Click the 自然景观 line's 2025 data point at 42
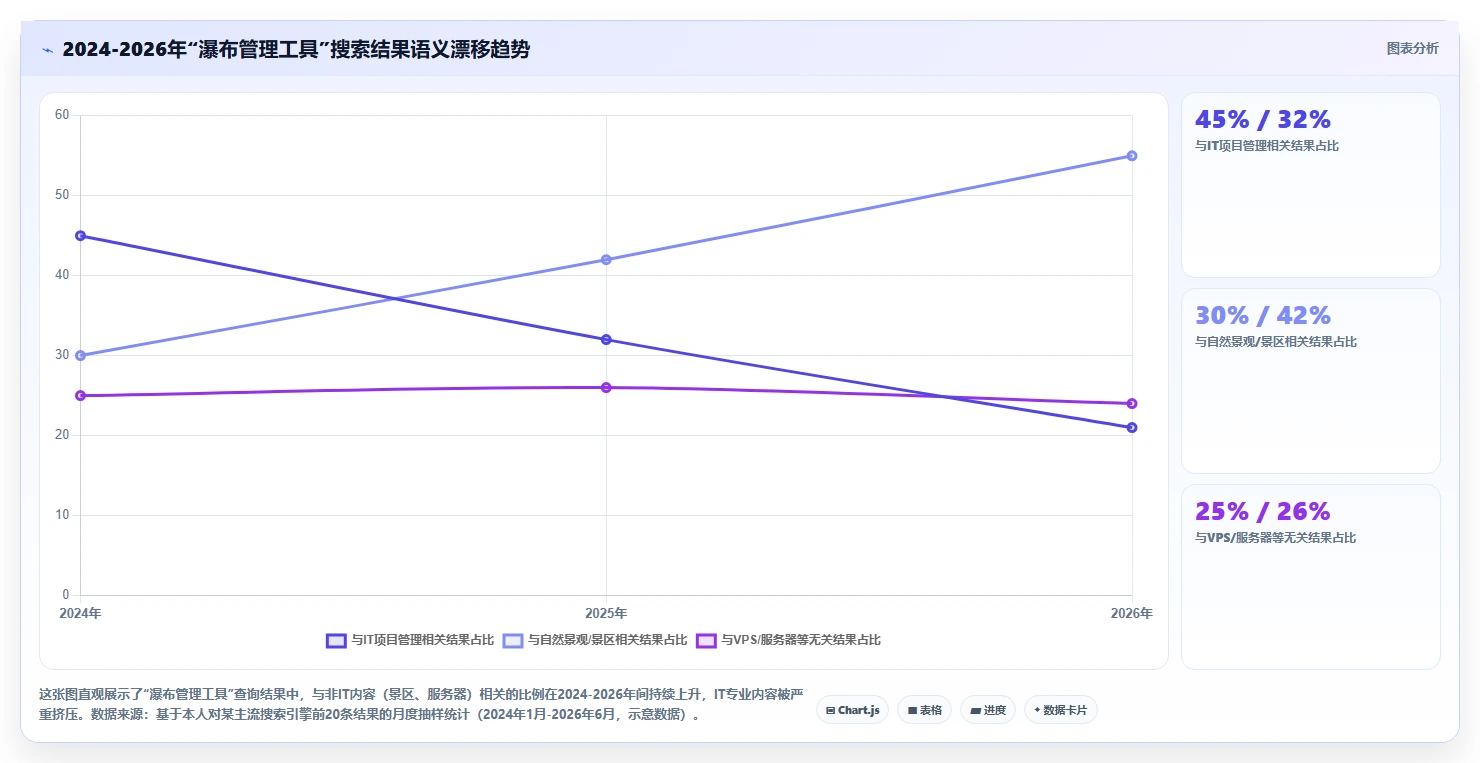Image resolution: width=1480 pixels, height=763 pixels. pyautogui.click(x=606, y=260)
